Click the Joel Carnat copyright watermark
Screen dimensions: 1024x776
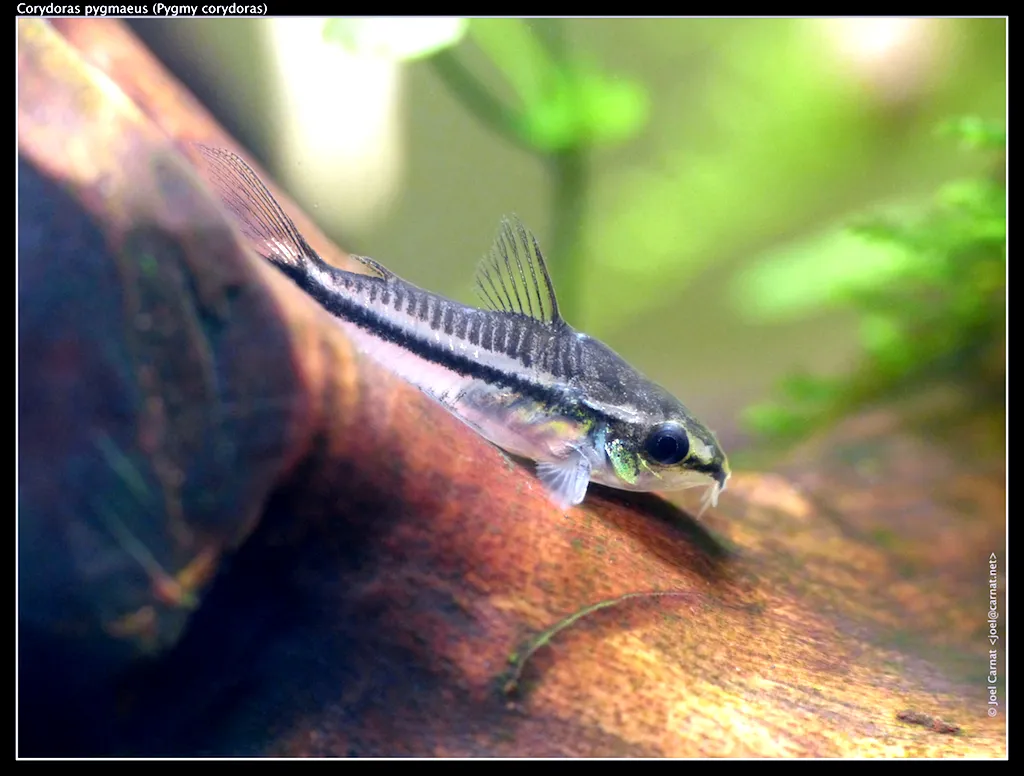tap(992, 634)
